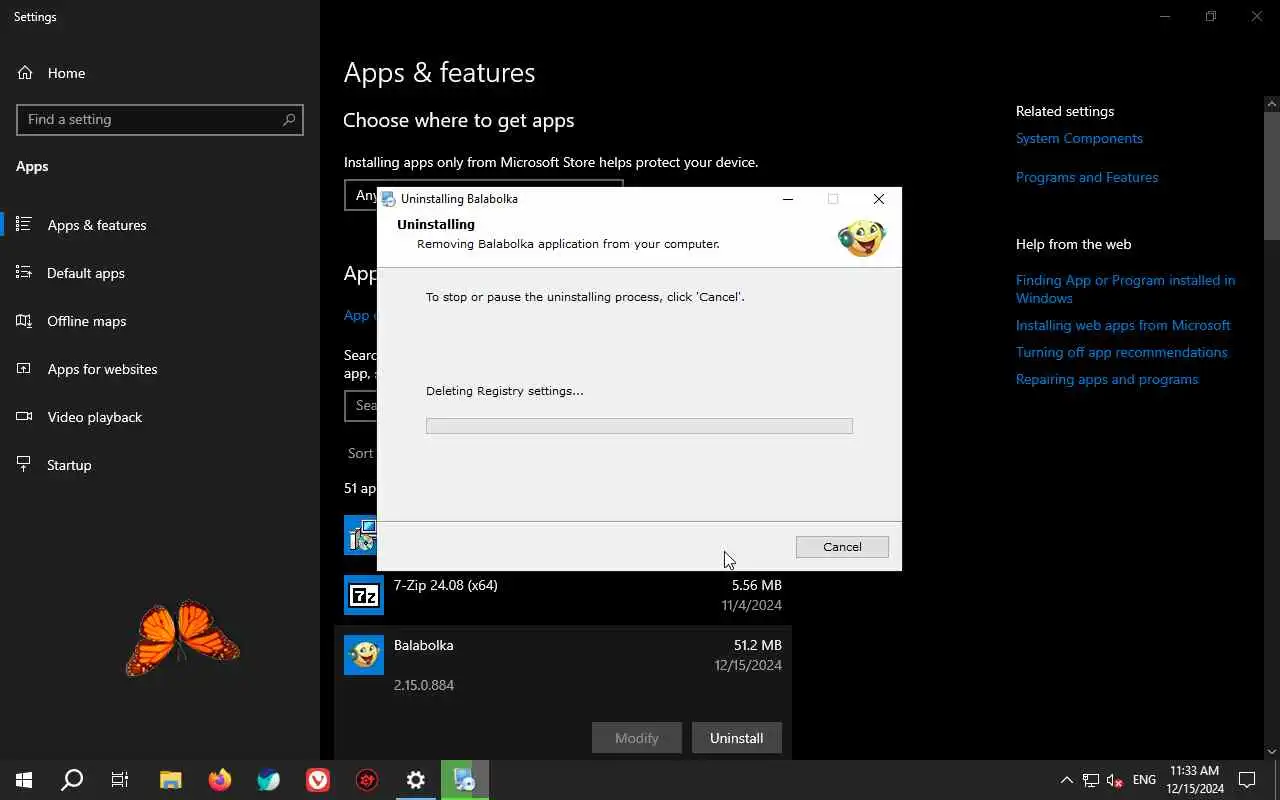Open Programs and Features link
The height and width of the screenshot is (800, 1280).
point(1087,177)
